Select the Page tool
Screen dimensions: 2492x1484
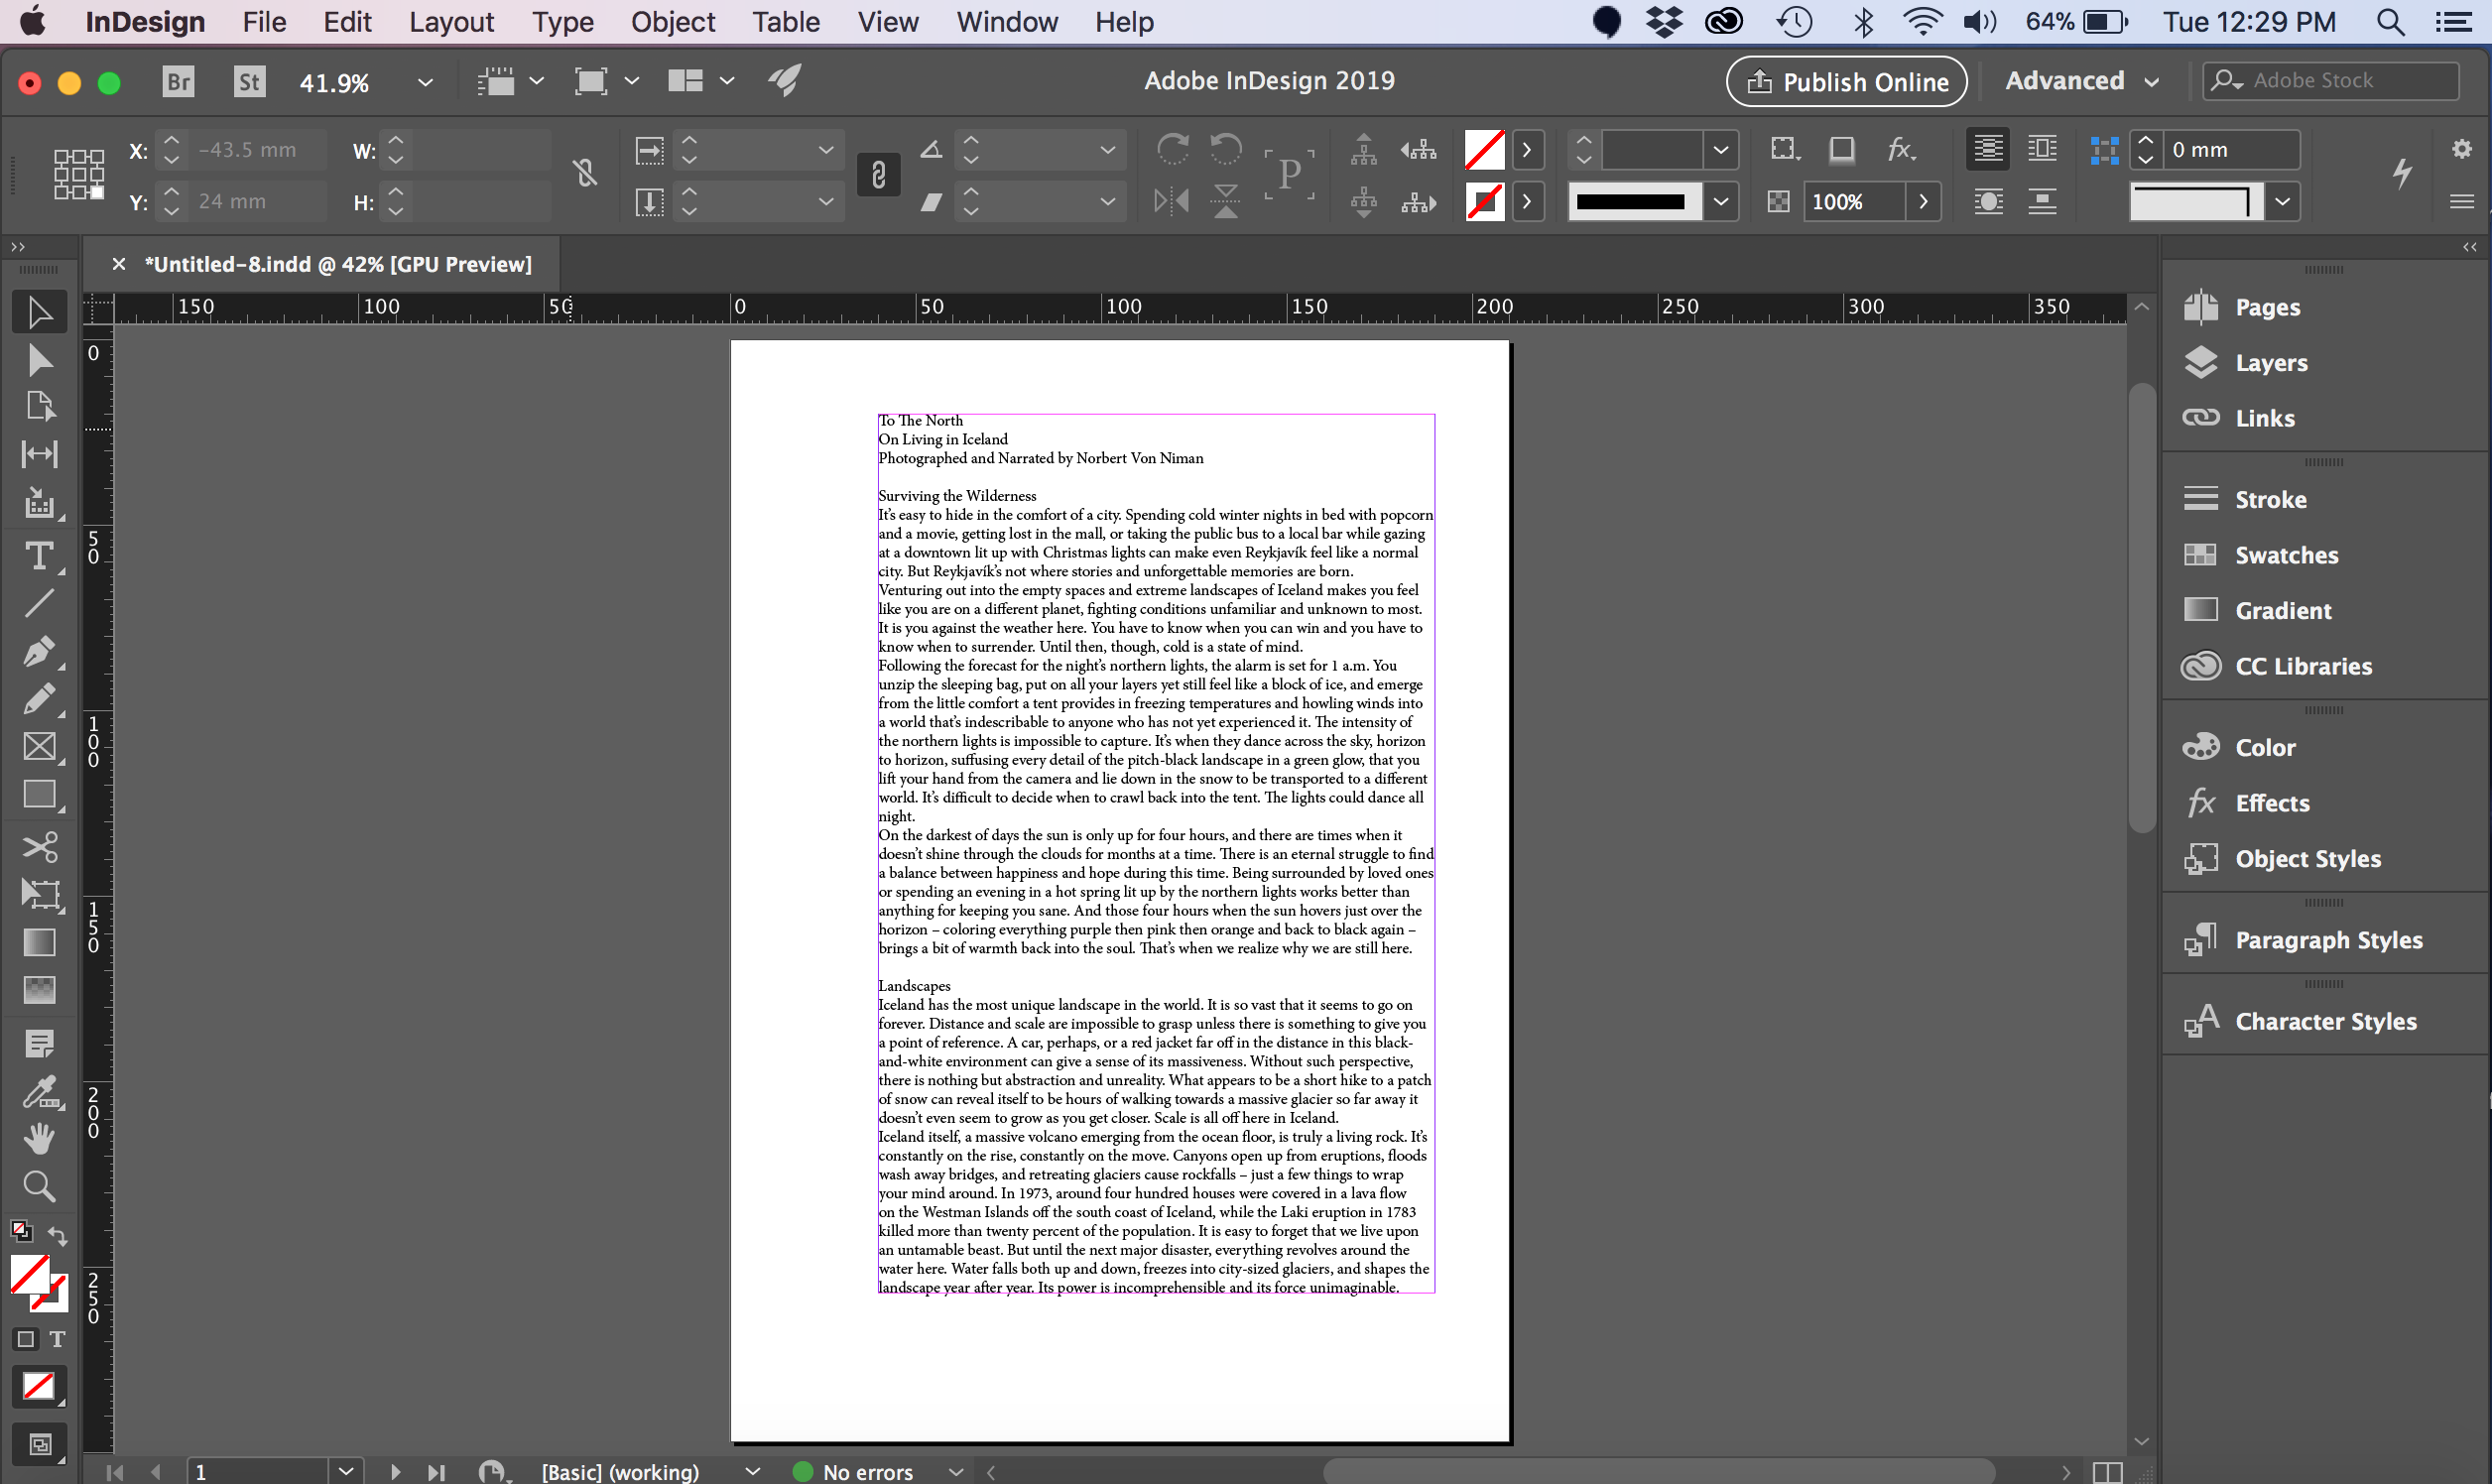tap(39, 406)
